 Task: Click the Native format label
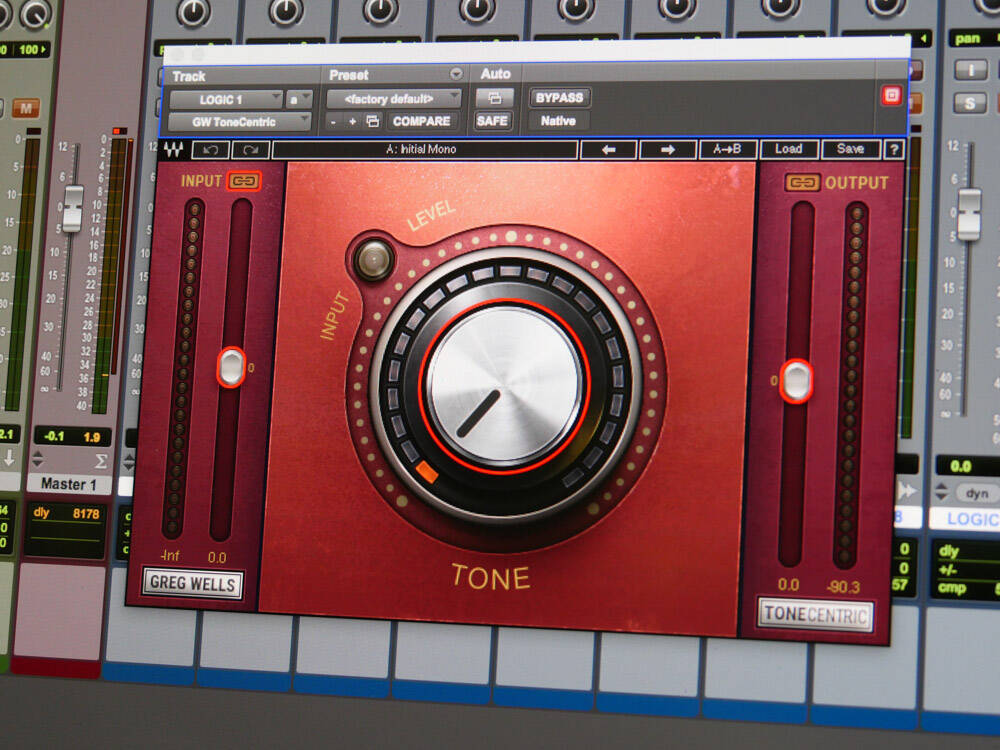pos(558,121)
